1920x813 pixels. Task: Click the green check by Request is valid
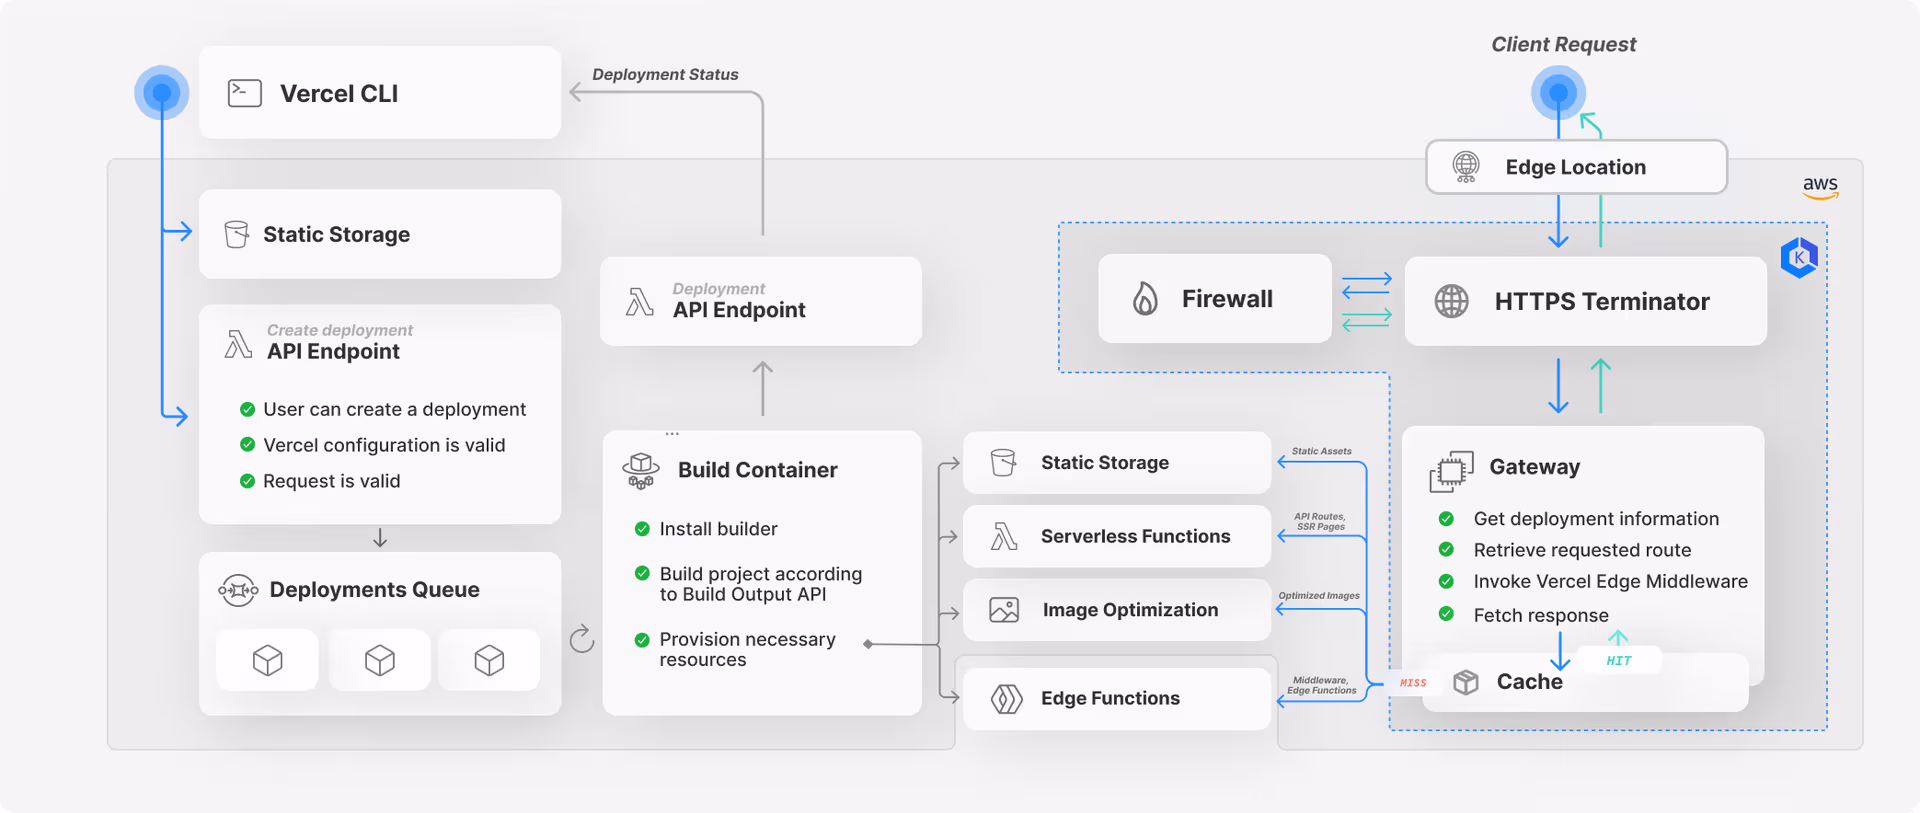[247, 481]
